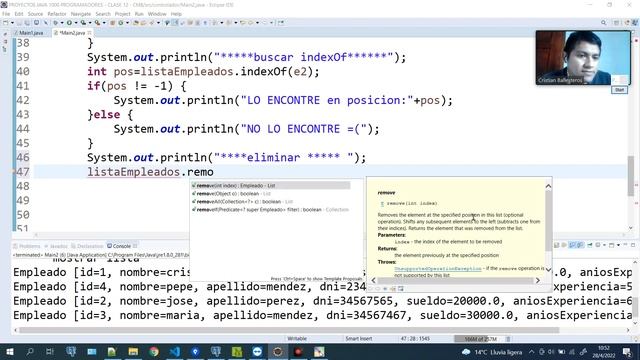Click the Javadoc popup scroll-up arrow
The height and width of the screenshot is (360, 640).
click(x=548, y=186)
